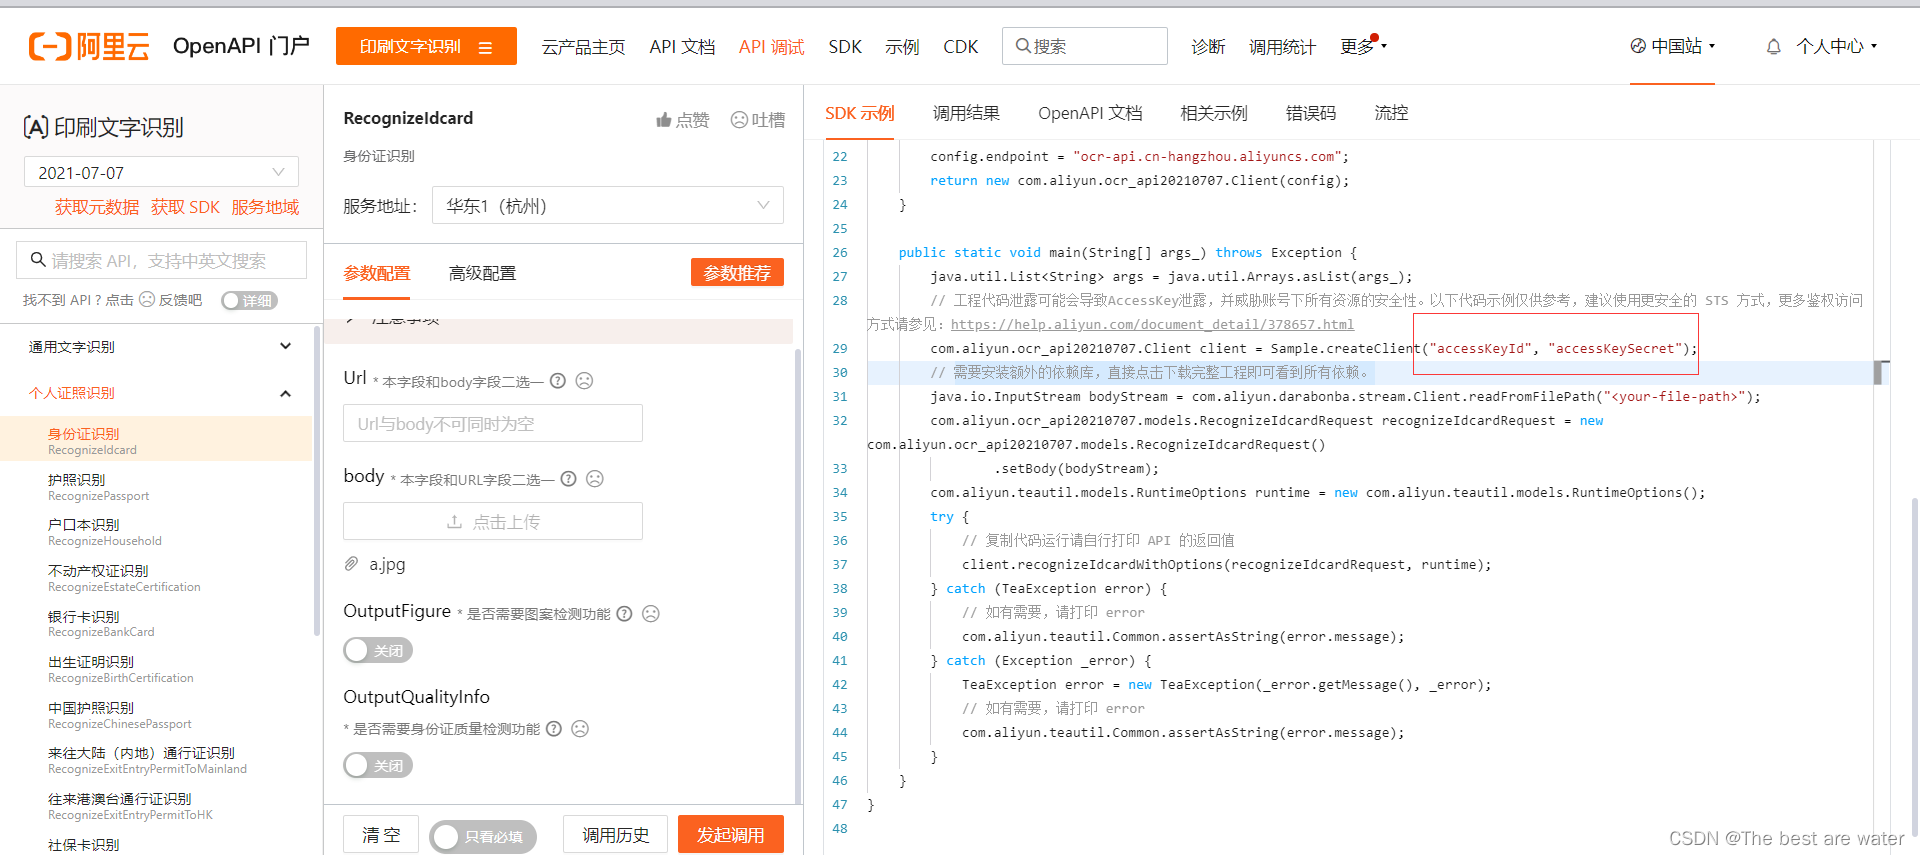Click the paperclip icon beside a.jpg
Viewport: 1920px width, 855px height.
pos(351,564)
